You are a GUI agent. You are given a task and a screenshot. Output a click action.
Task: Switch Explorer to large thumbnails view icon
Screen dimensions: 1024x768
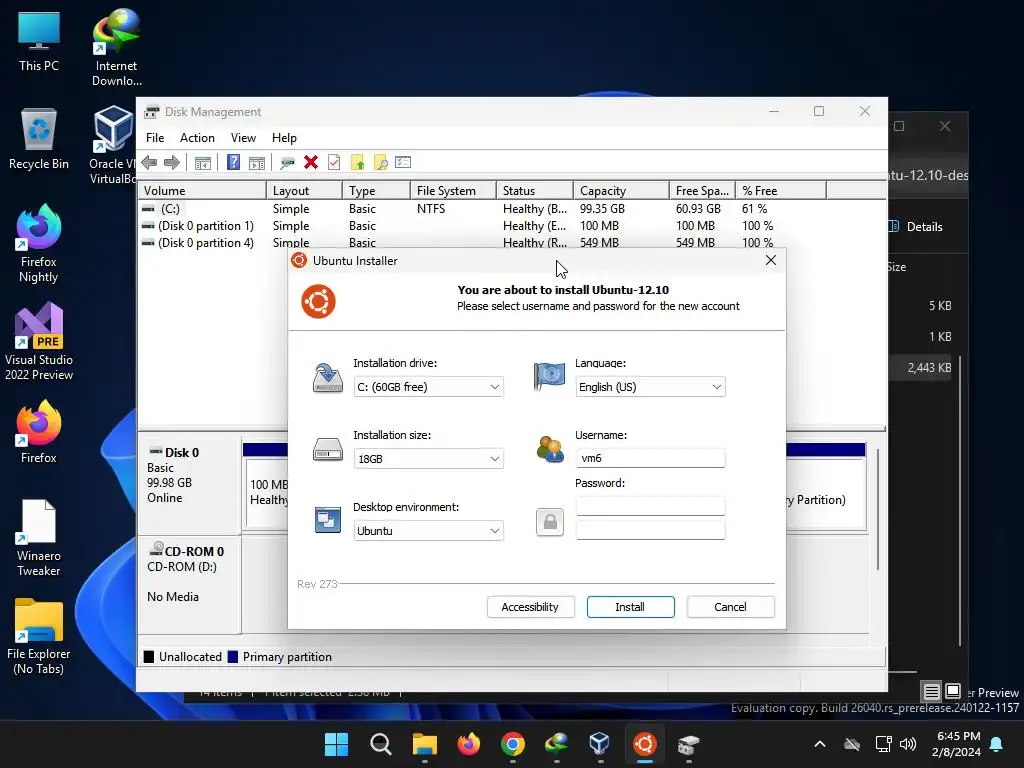(x=953, y=691)
